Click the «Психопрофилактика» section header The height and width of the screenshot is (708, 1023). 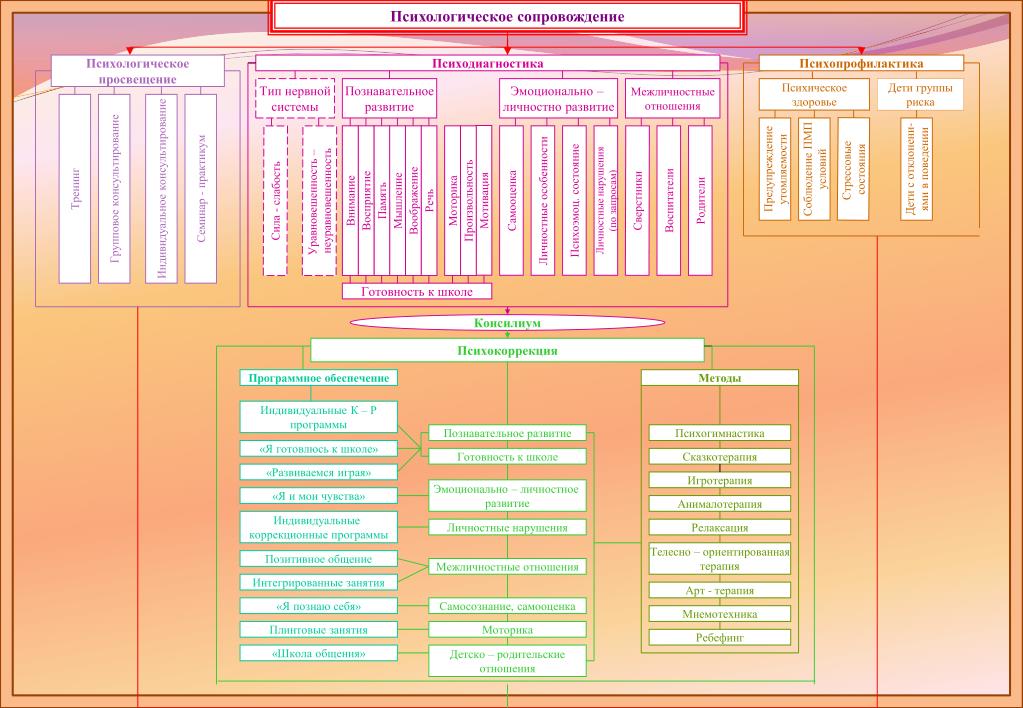tap(861, 63)
